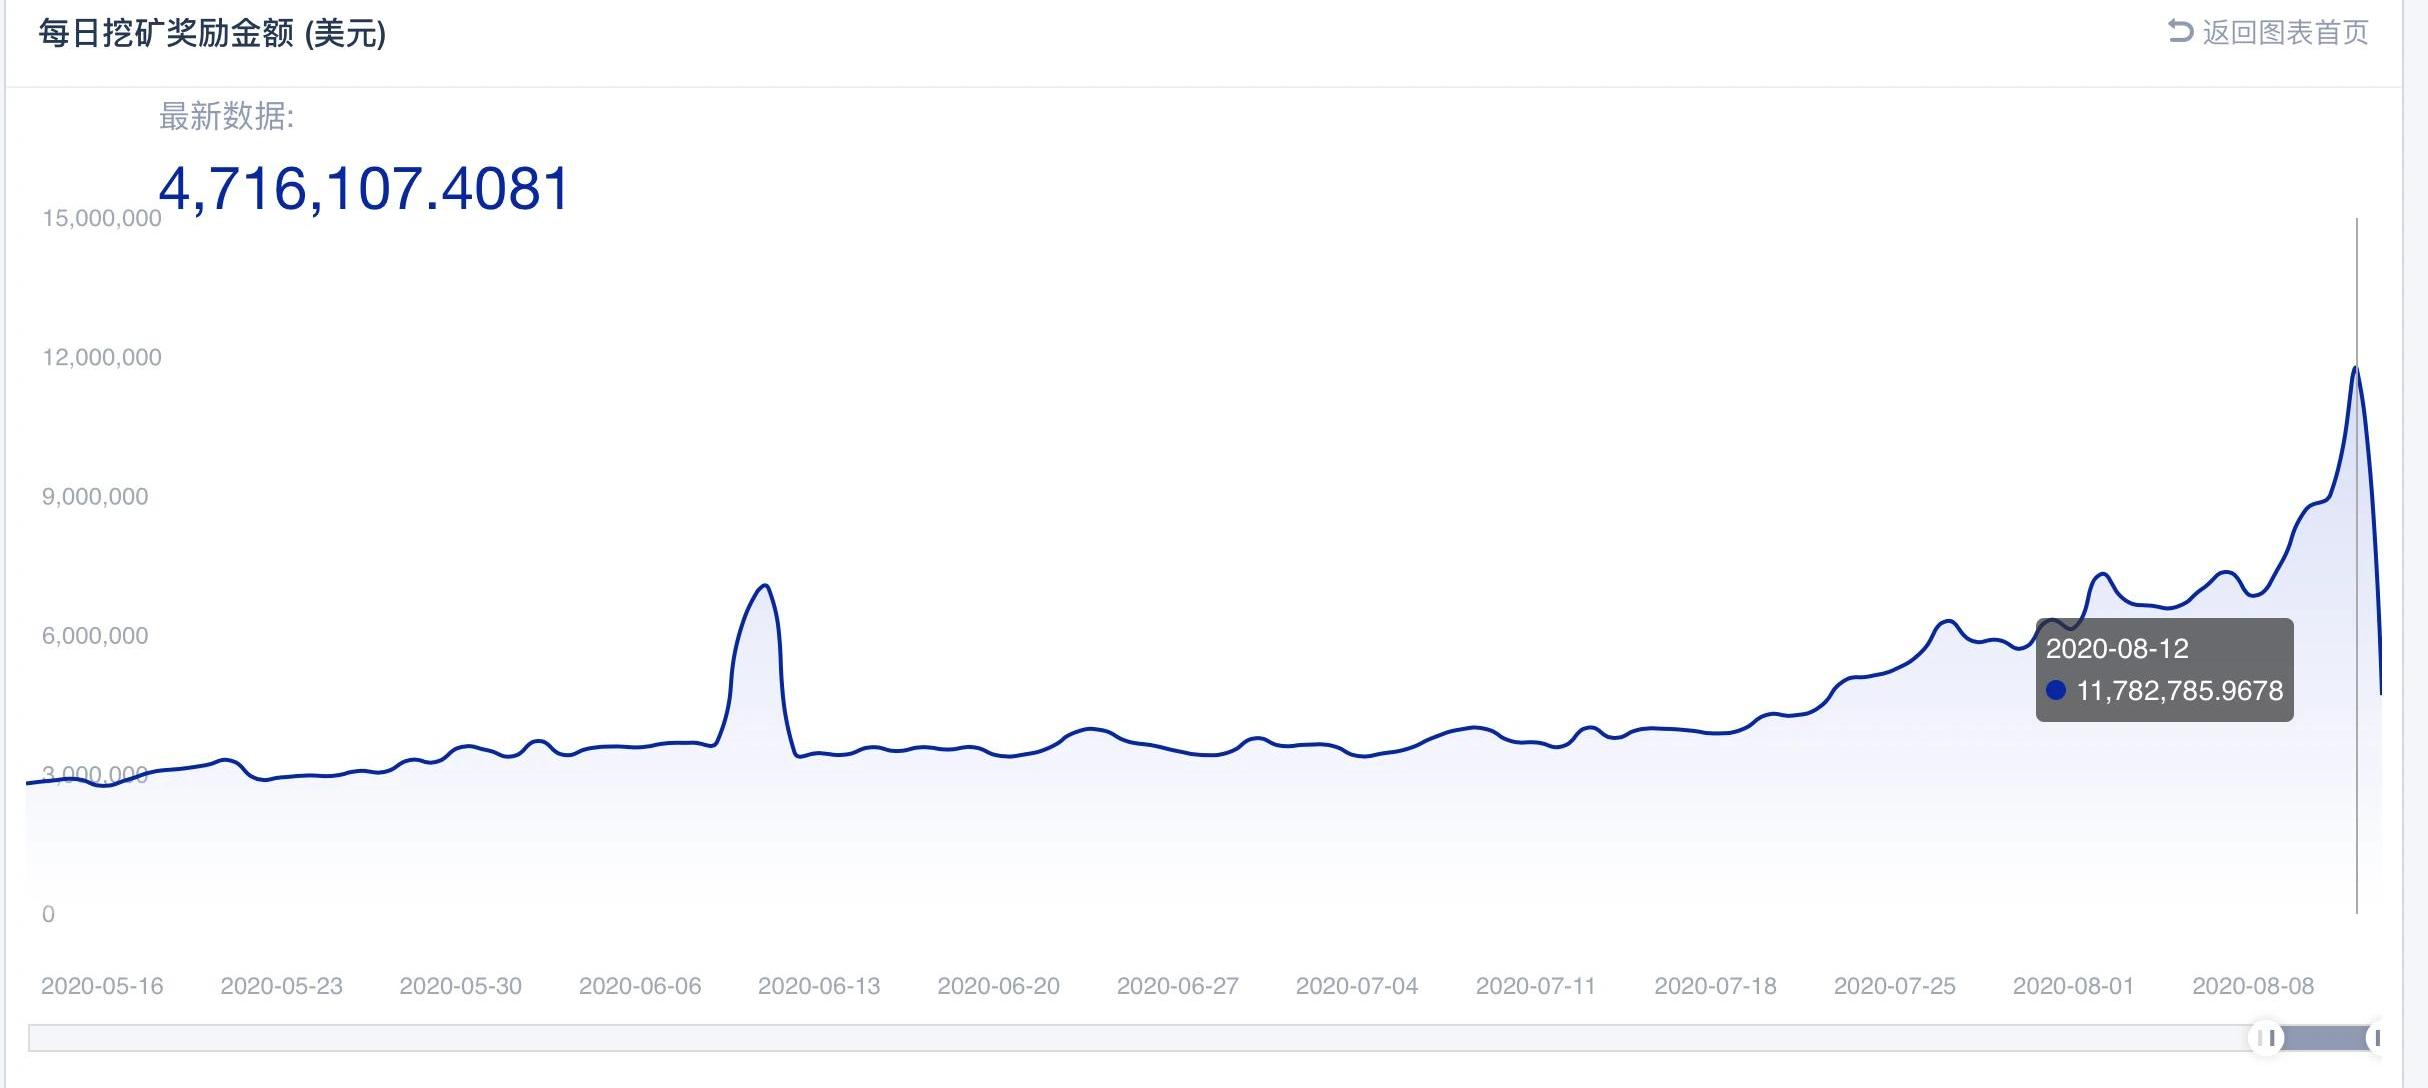The height and width of the screenshot is (1088, 2428).
Task: Click the chart title 每日挖矿奖励金额 (美元)
Action: 212,34
